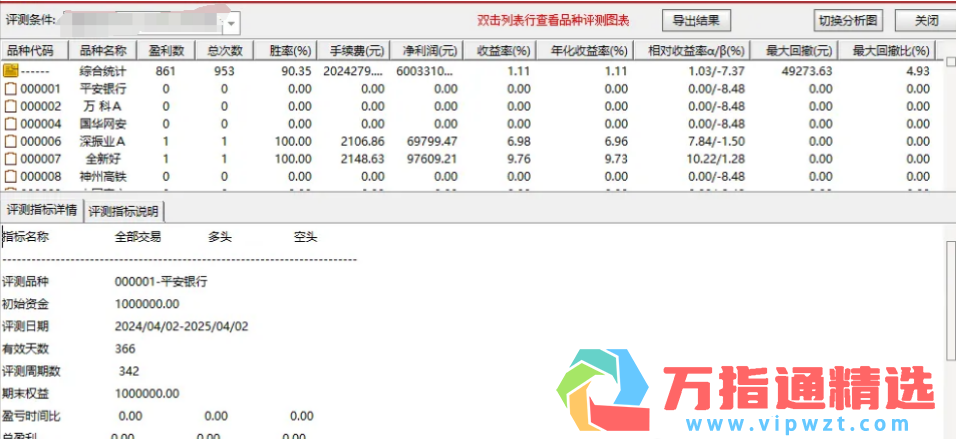Click the icon beside 000002
This screenshot has height=439, width=956.
10,106
